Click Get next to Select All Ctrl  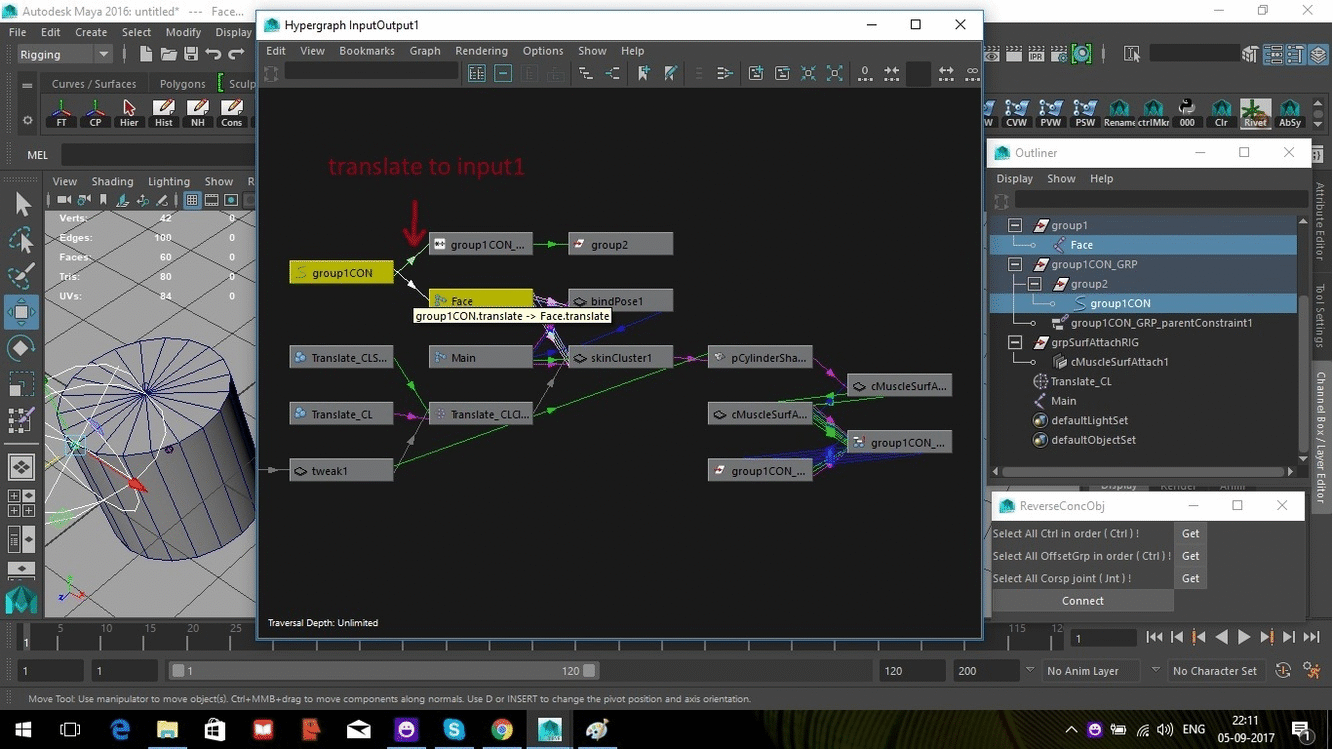pos(1189,533)
